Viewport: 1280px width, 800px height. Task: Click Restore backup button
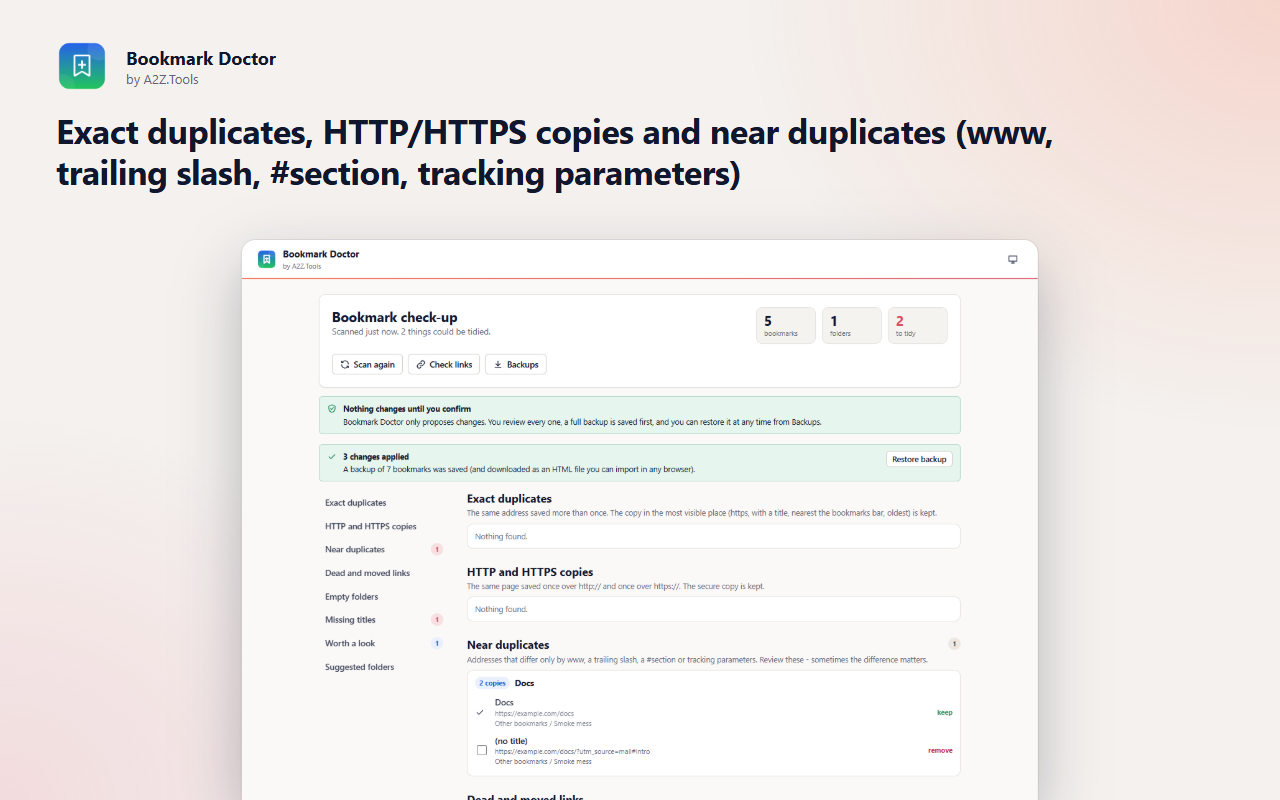click(919, 459)
